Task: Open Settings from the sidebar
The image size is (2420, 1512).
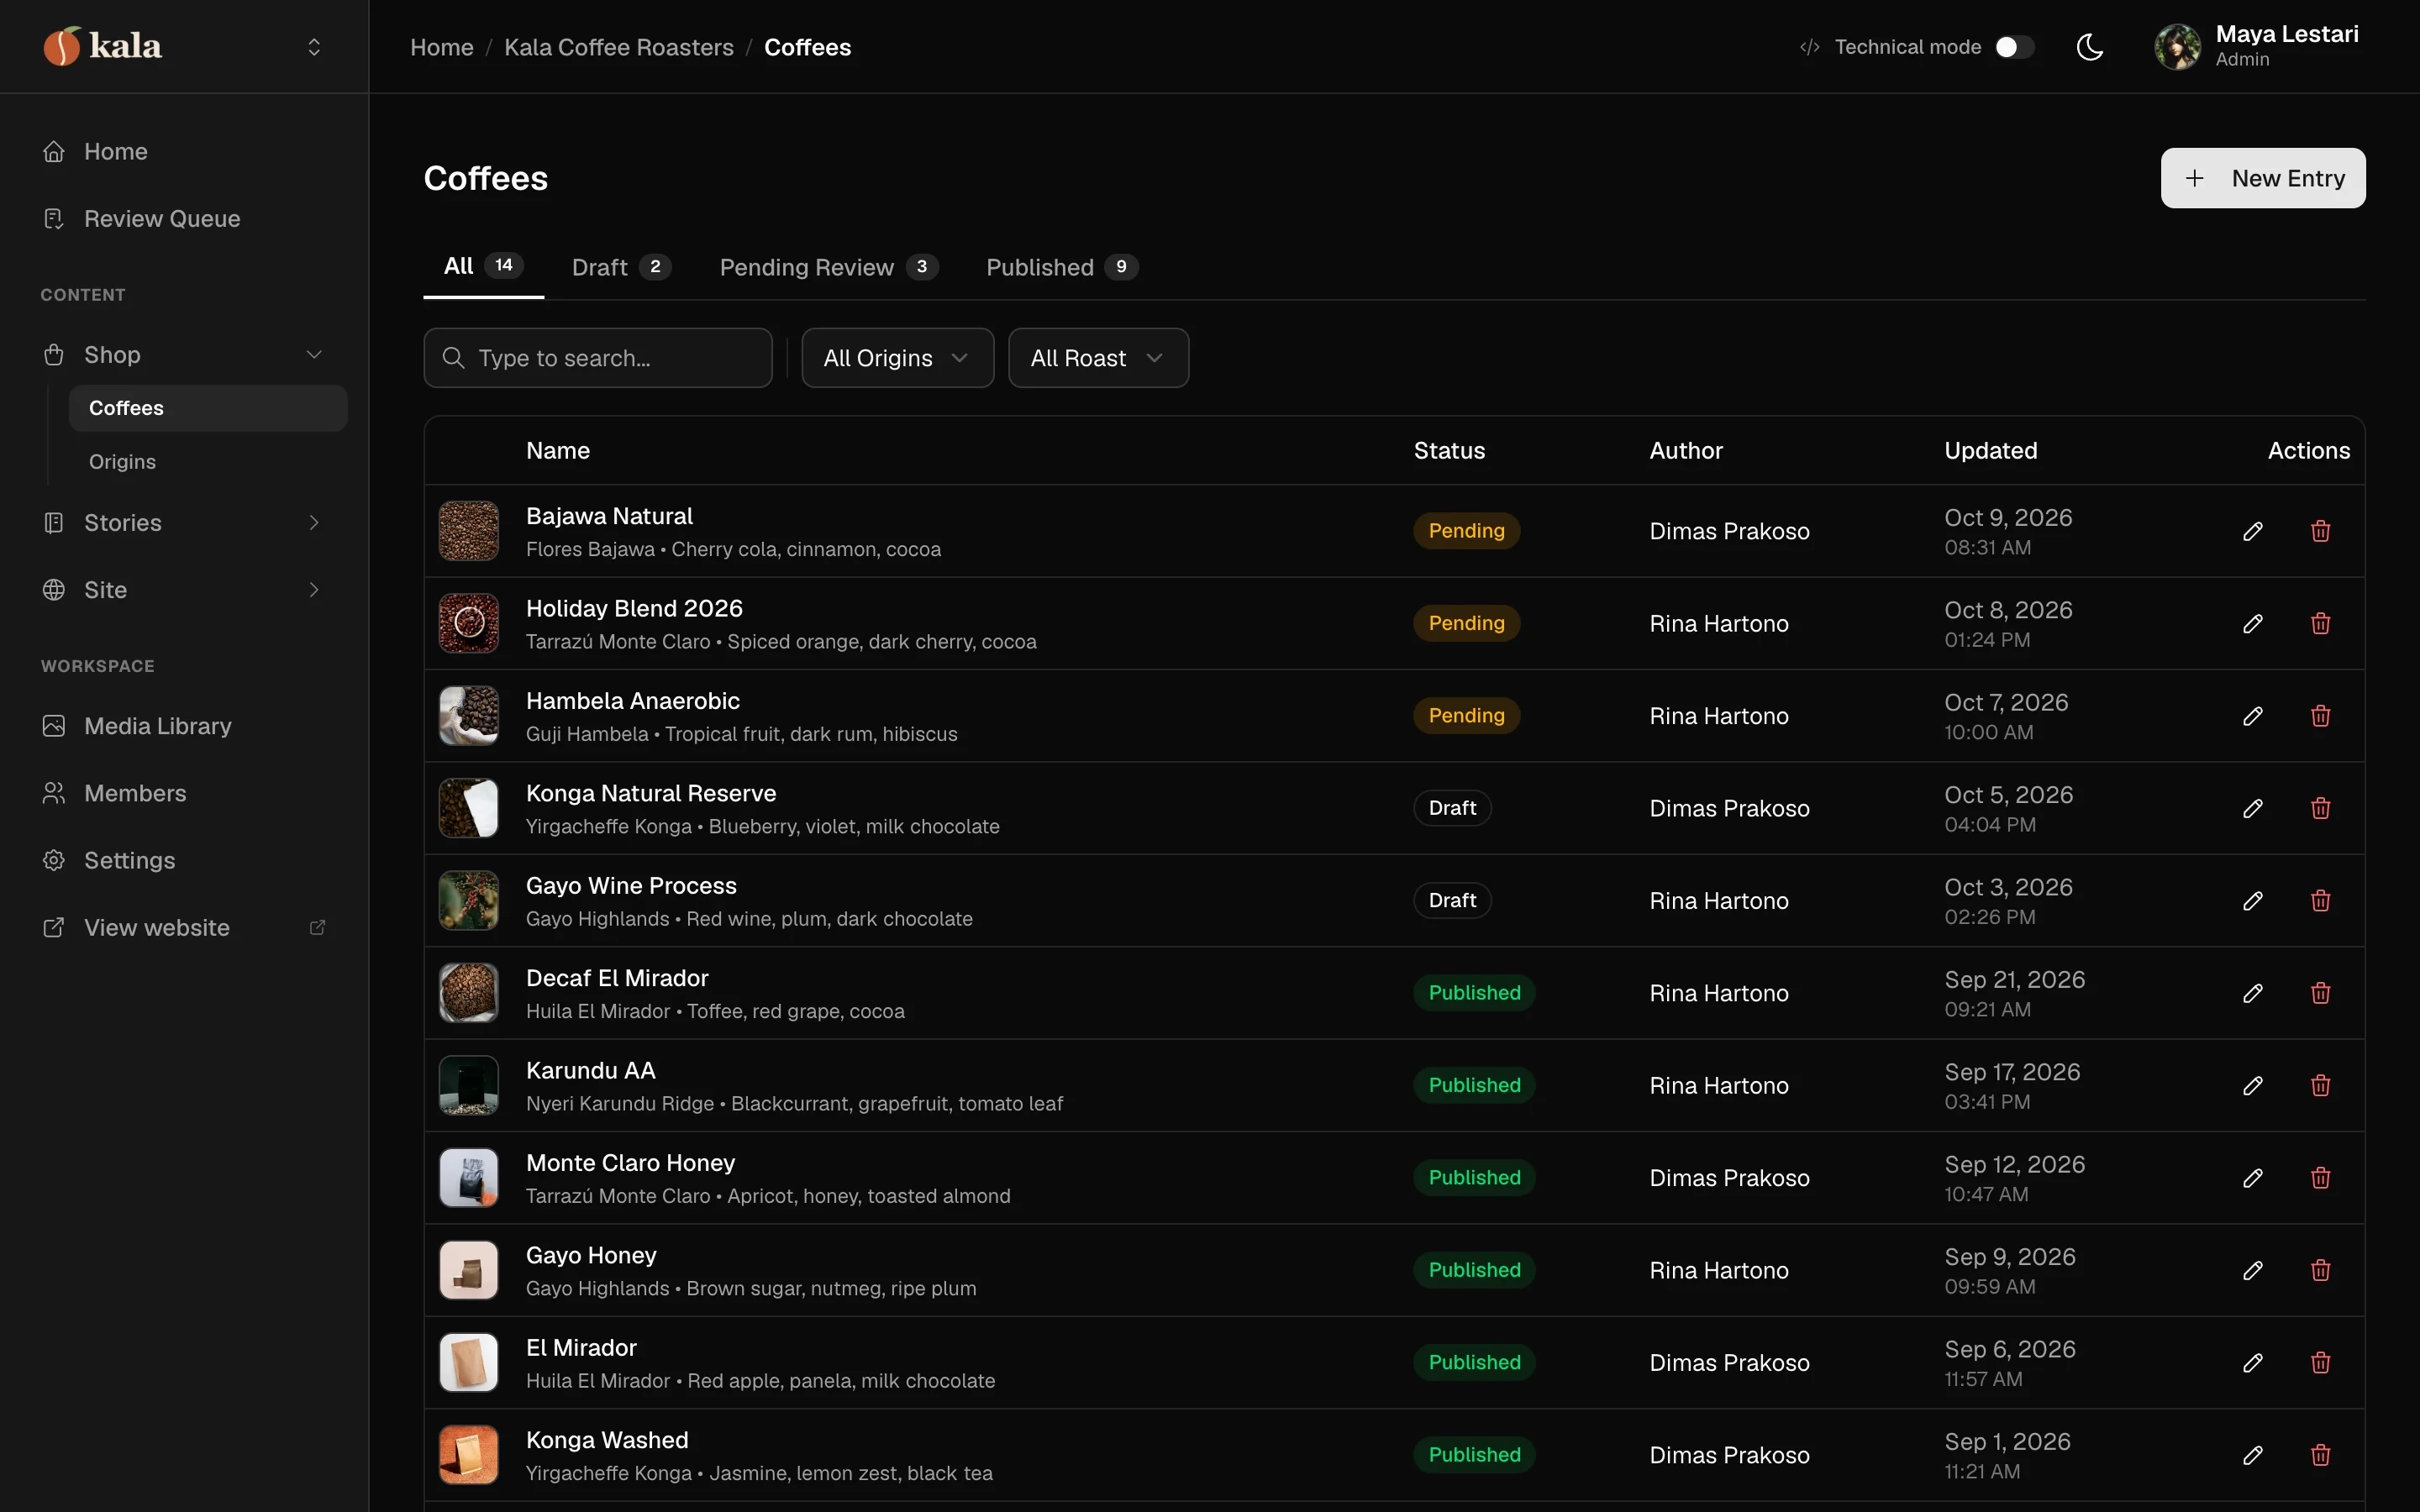Action: (x=184, y=860)
